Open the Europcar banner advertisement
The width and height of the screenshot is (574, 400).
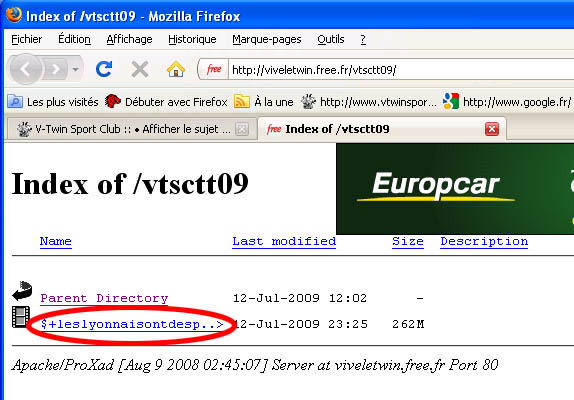point(455,189)
